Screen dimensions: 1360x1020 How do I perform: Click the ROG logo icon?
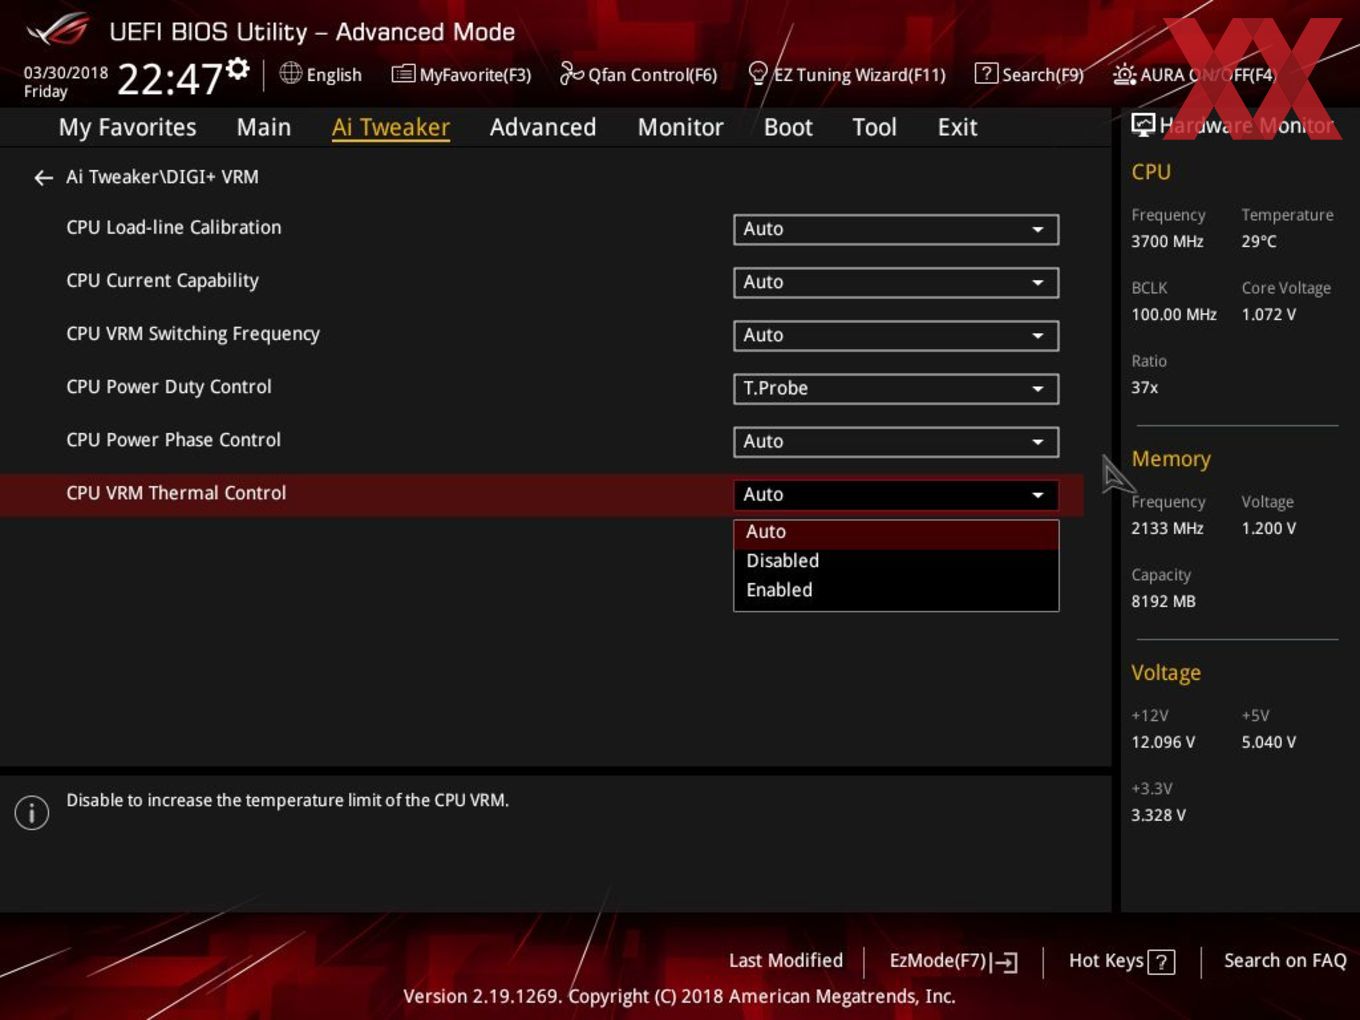tap(58, 30)
